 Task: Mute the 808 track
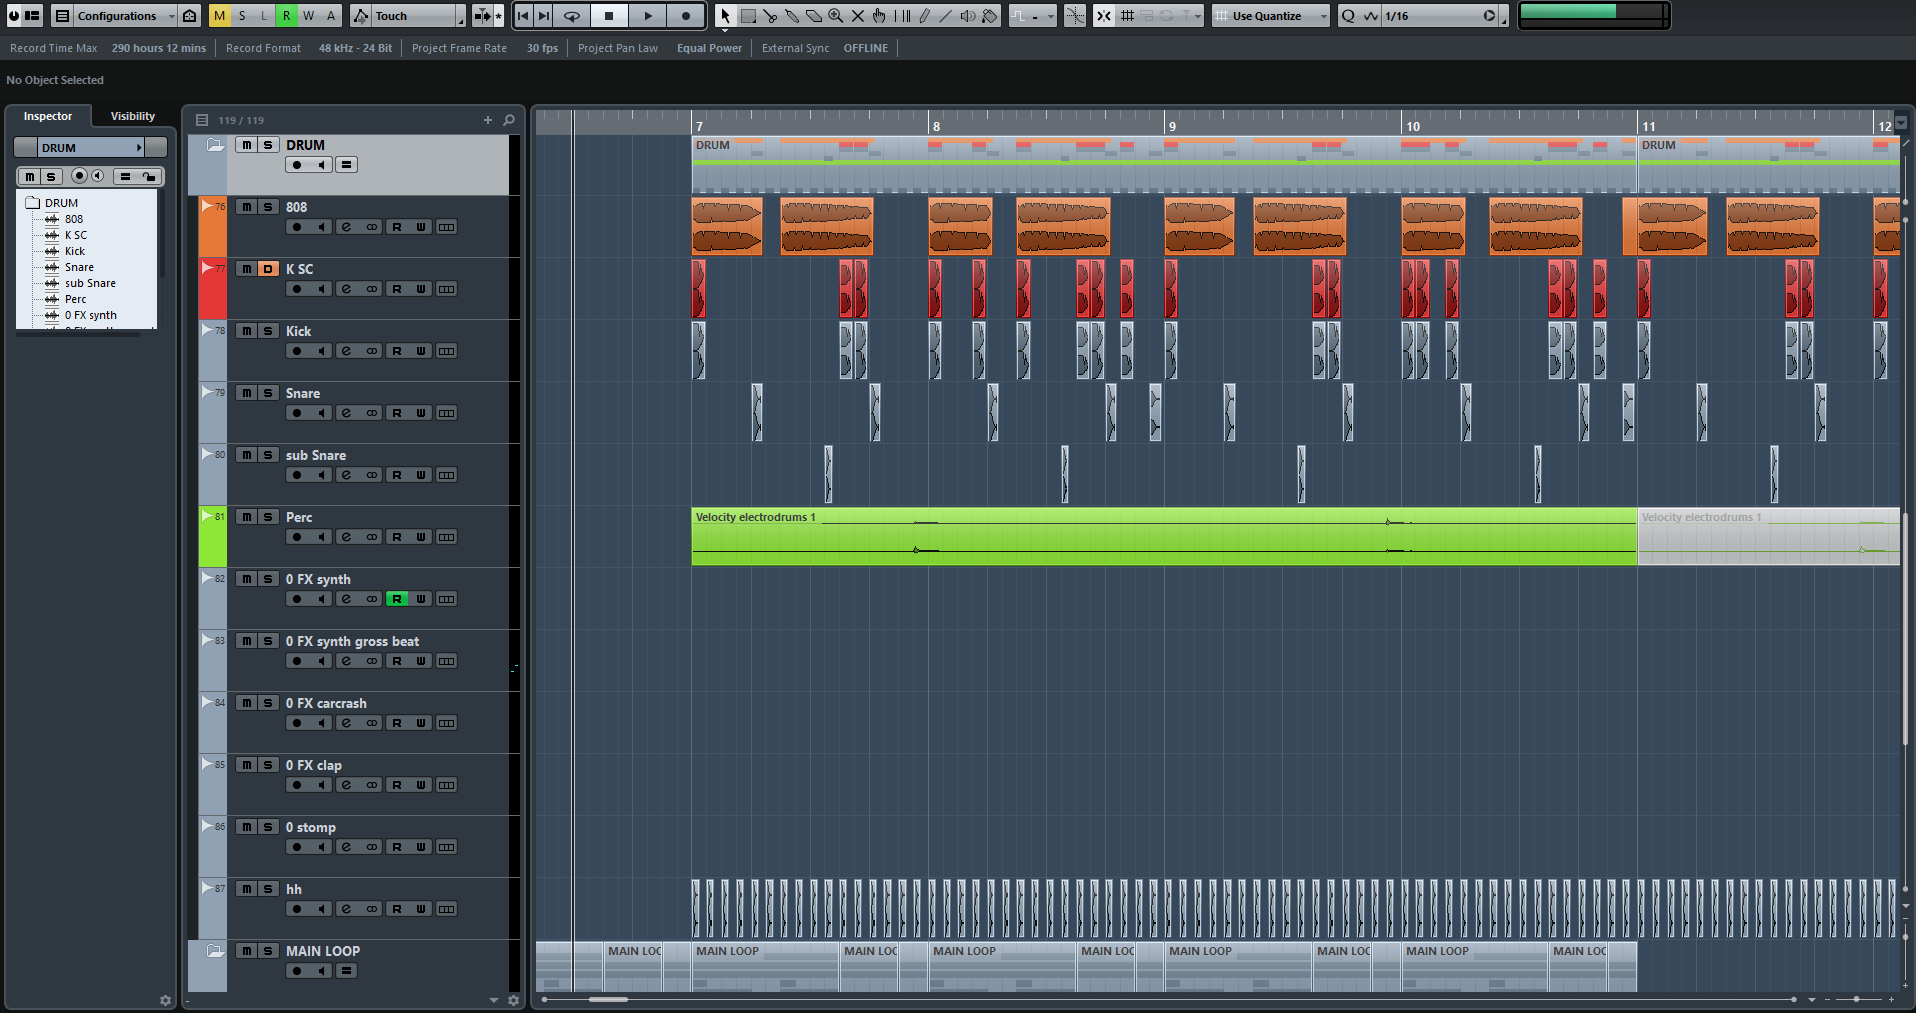click(x=246, y=207)
